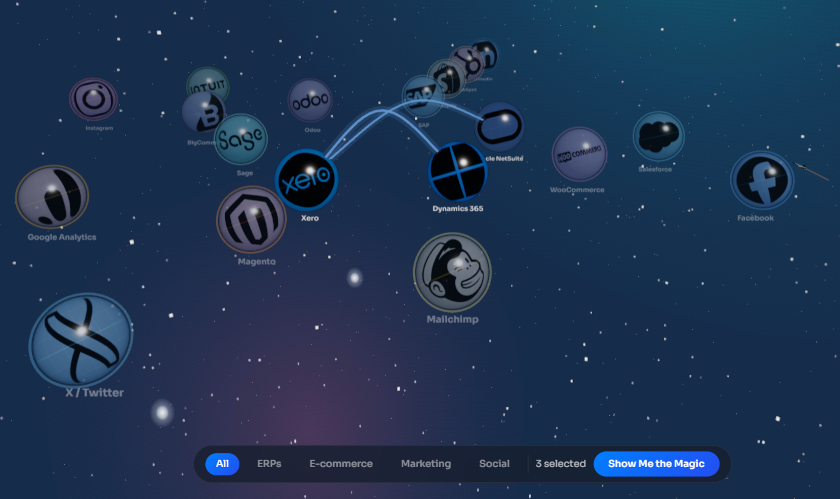Click the "Mailchimp" label text
The width and height of the screenshot is (840, 499).
pos(453,319)
